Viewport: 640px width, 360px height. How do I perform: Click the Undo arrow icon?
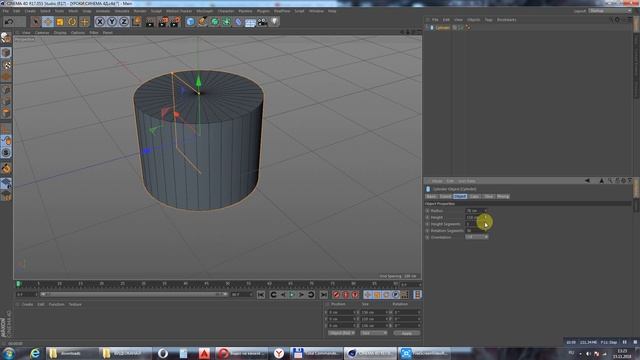(9, 22)
